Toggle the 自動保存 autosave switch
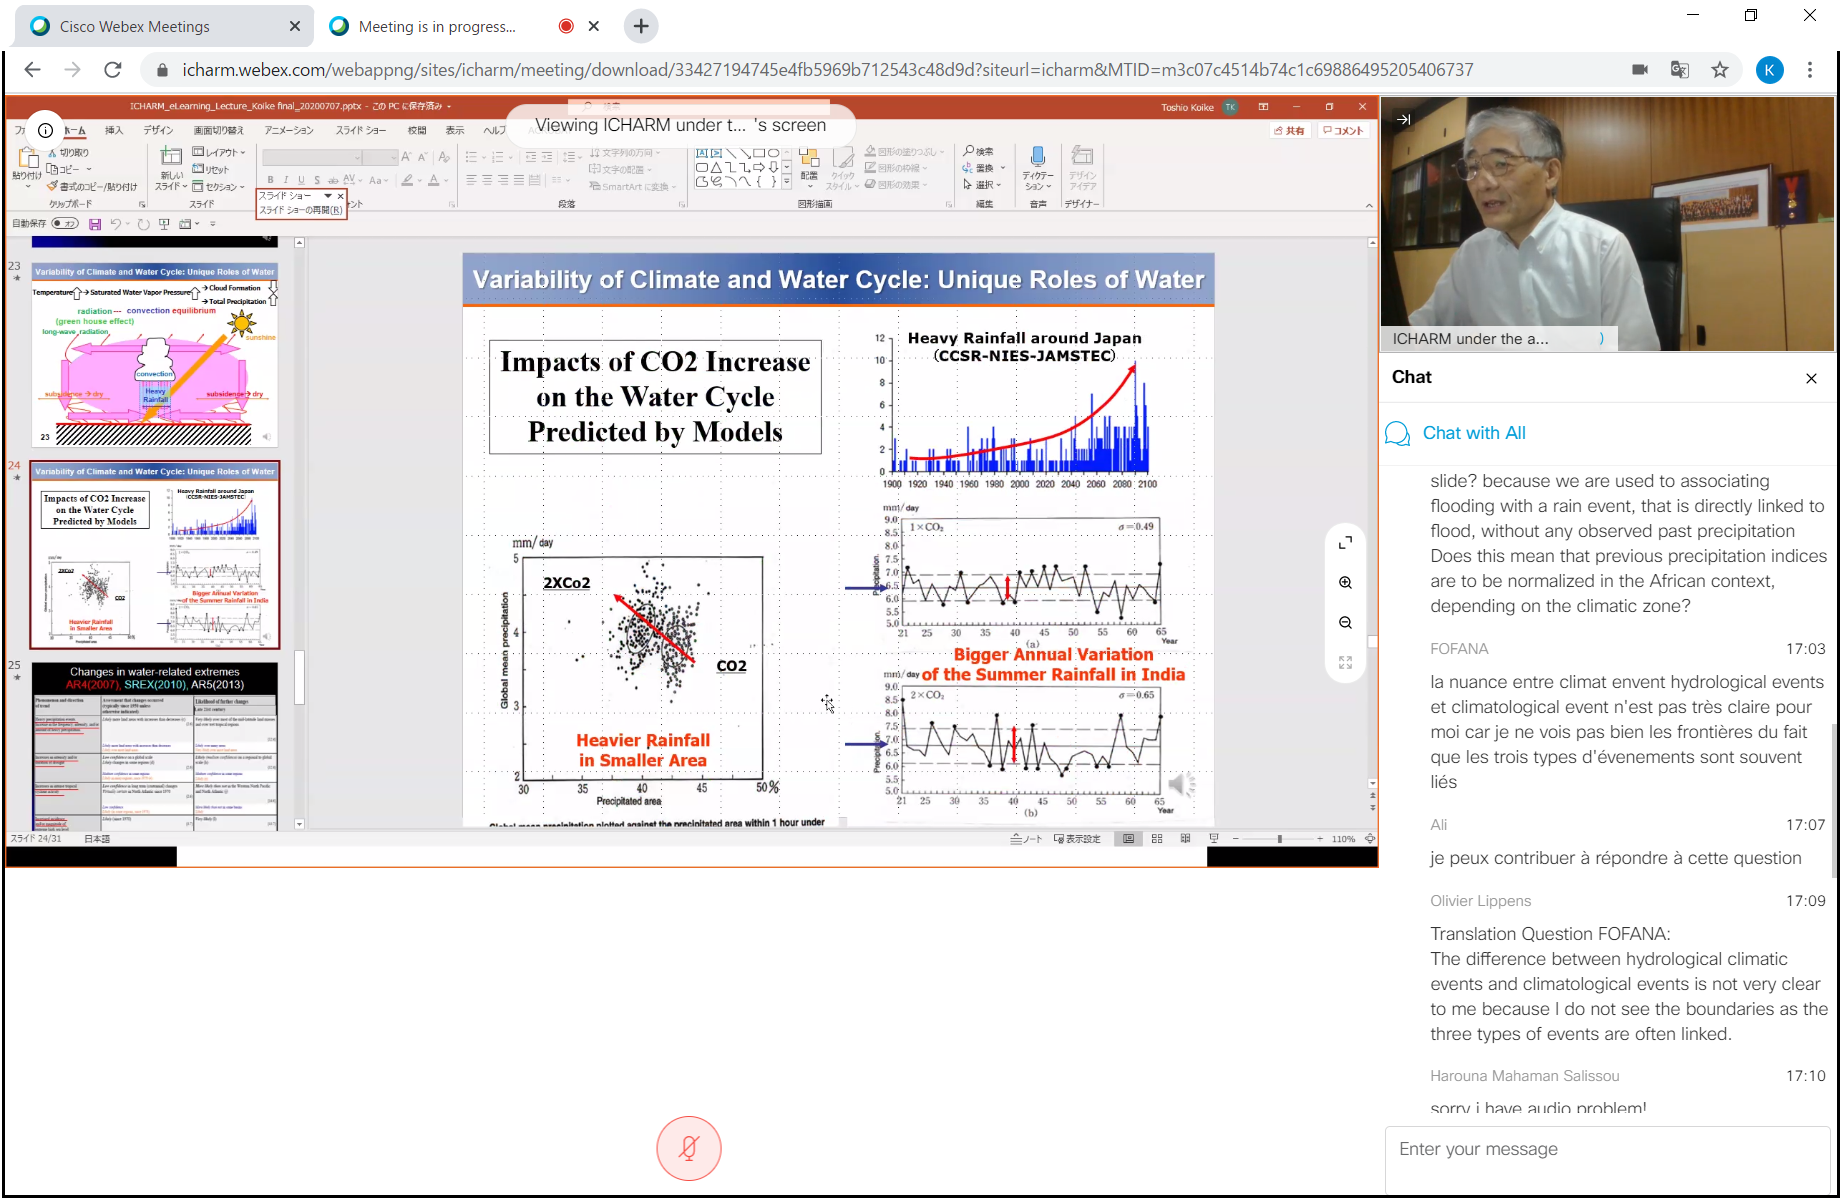This screenshot has width=1842, height=1200. pos(65,224)
